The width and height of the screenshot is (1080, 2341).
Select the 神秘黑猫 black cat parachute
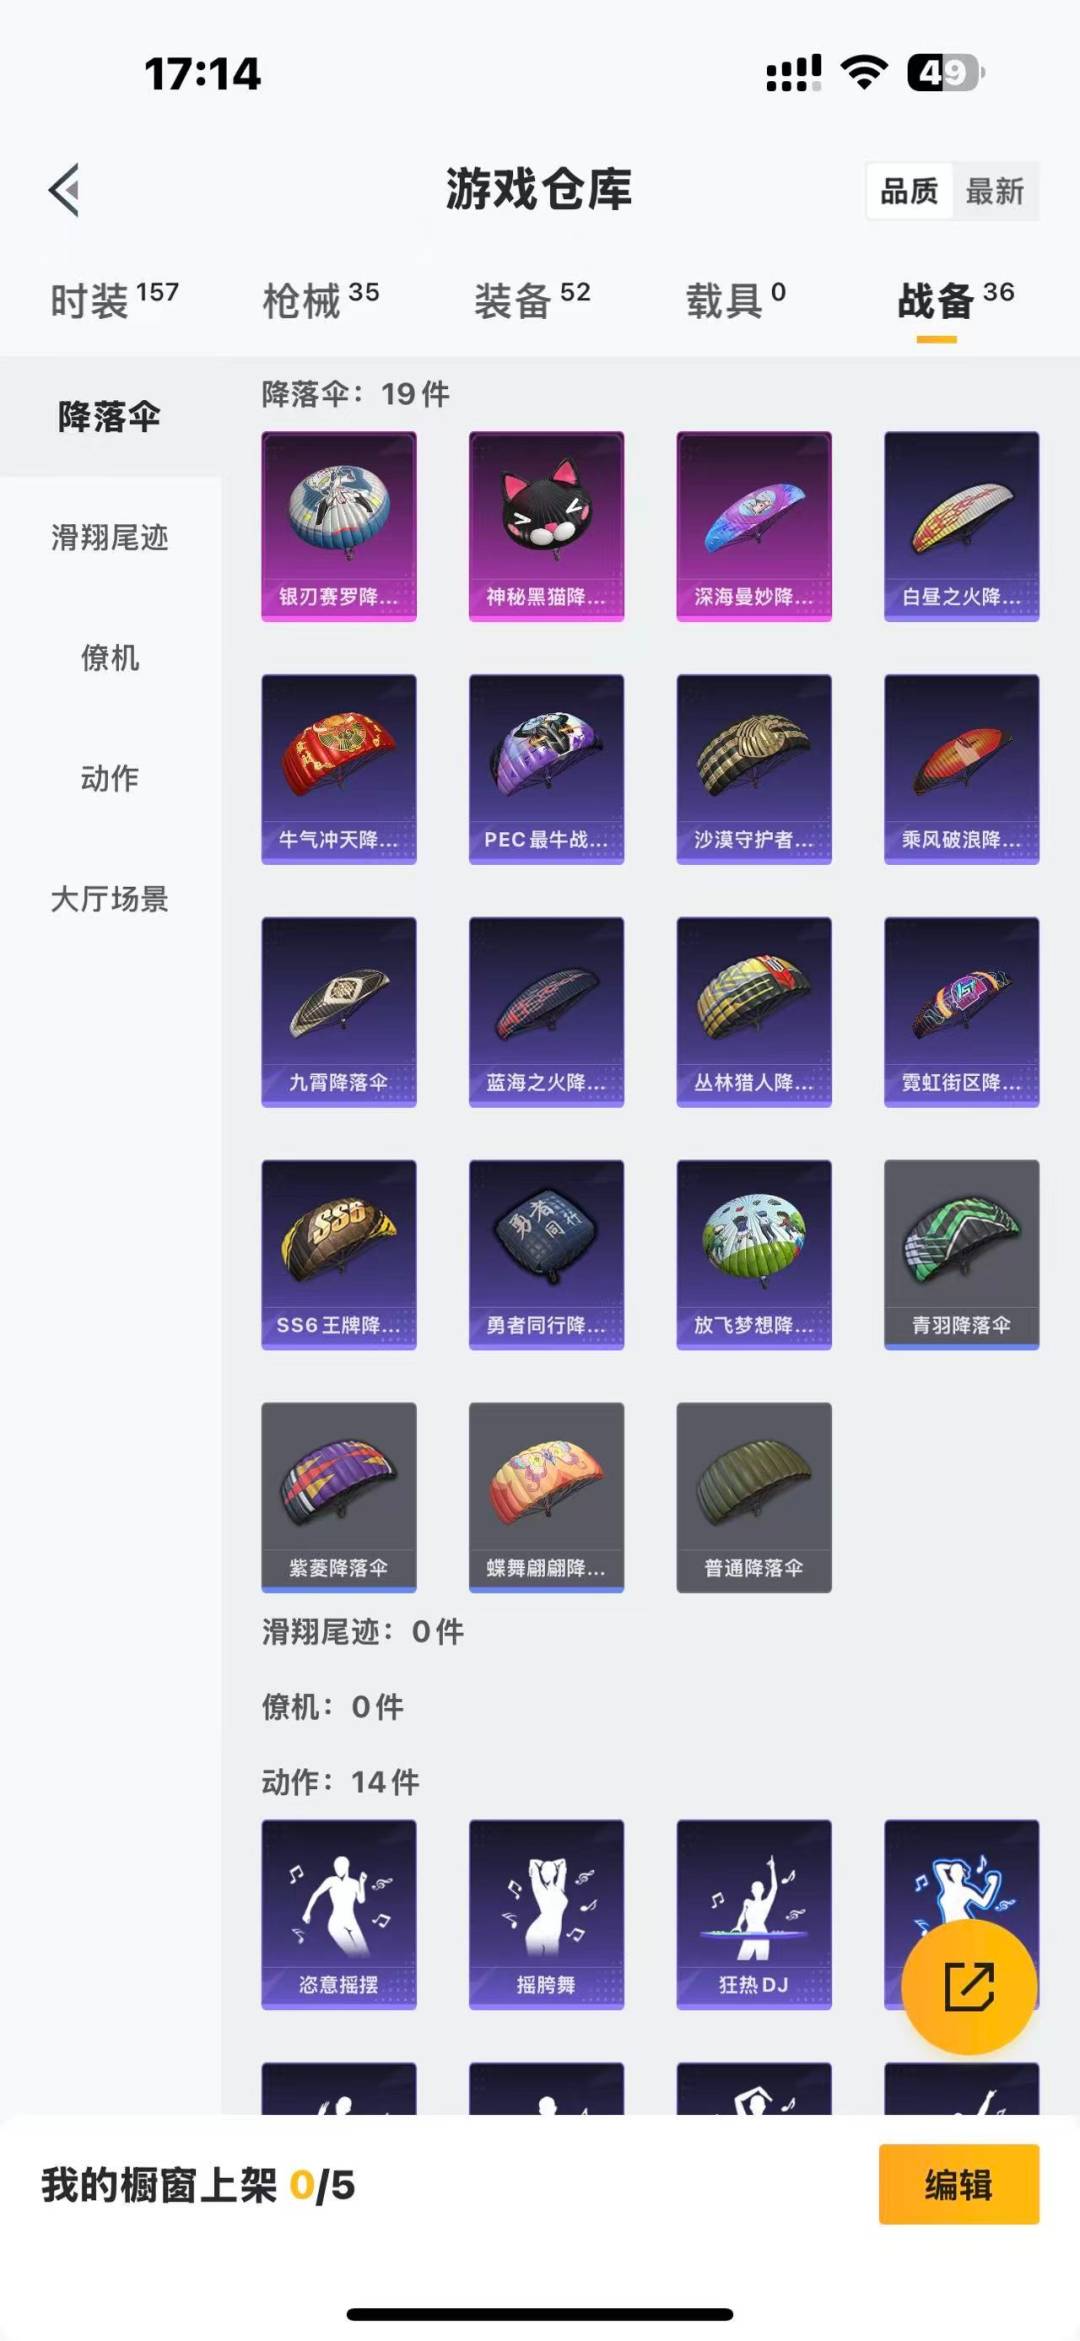pos(546,526)
